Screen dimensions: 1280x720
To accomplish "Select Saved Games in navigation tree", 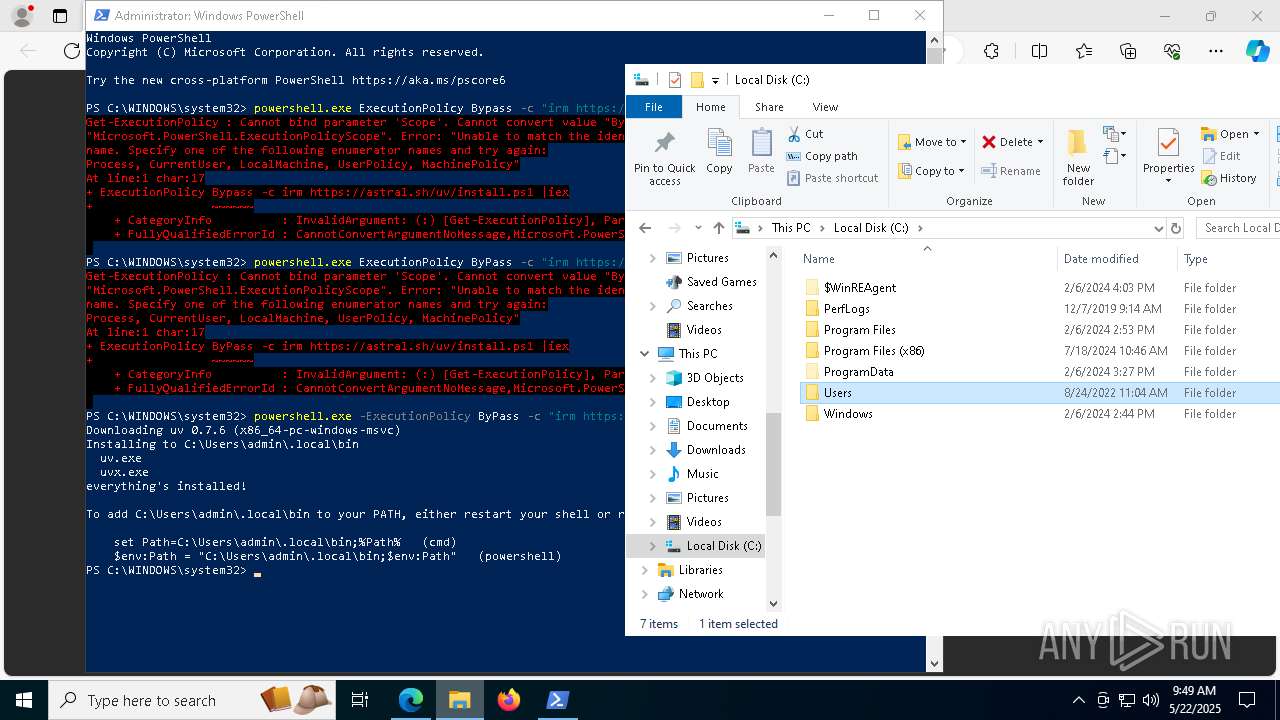I will pyautogui.click(x=721, y=282).
